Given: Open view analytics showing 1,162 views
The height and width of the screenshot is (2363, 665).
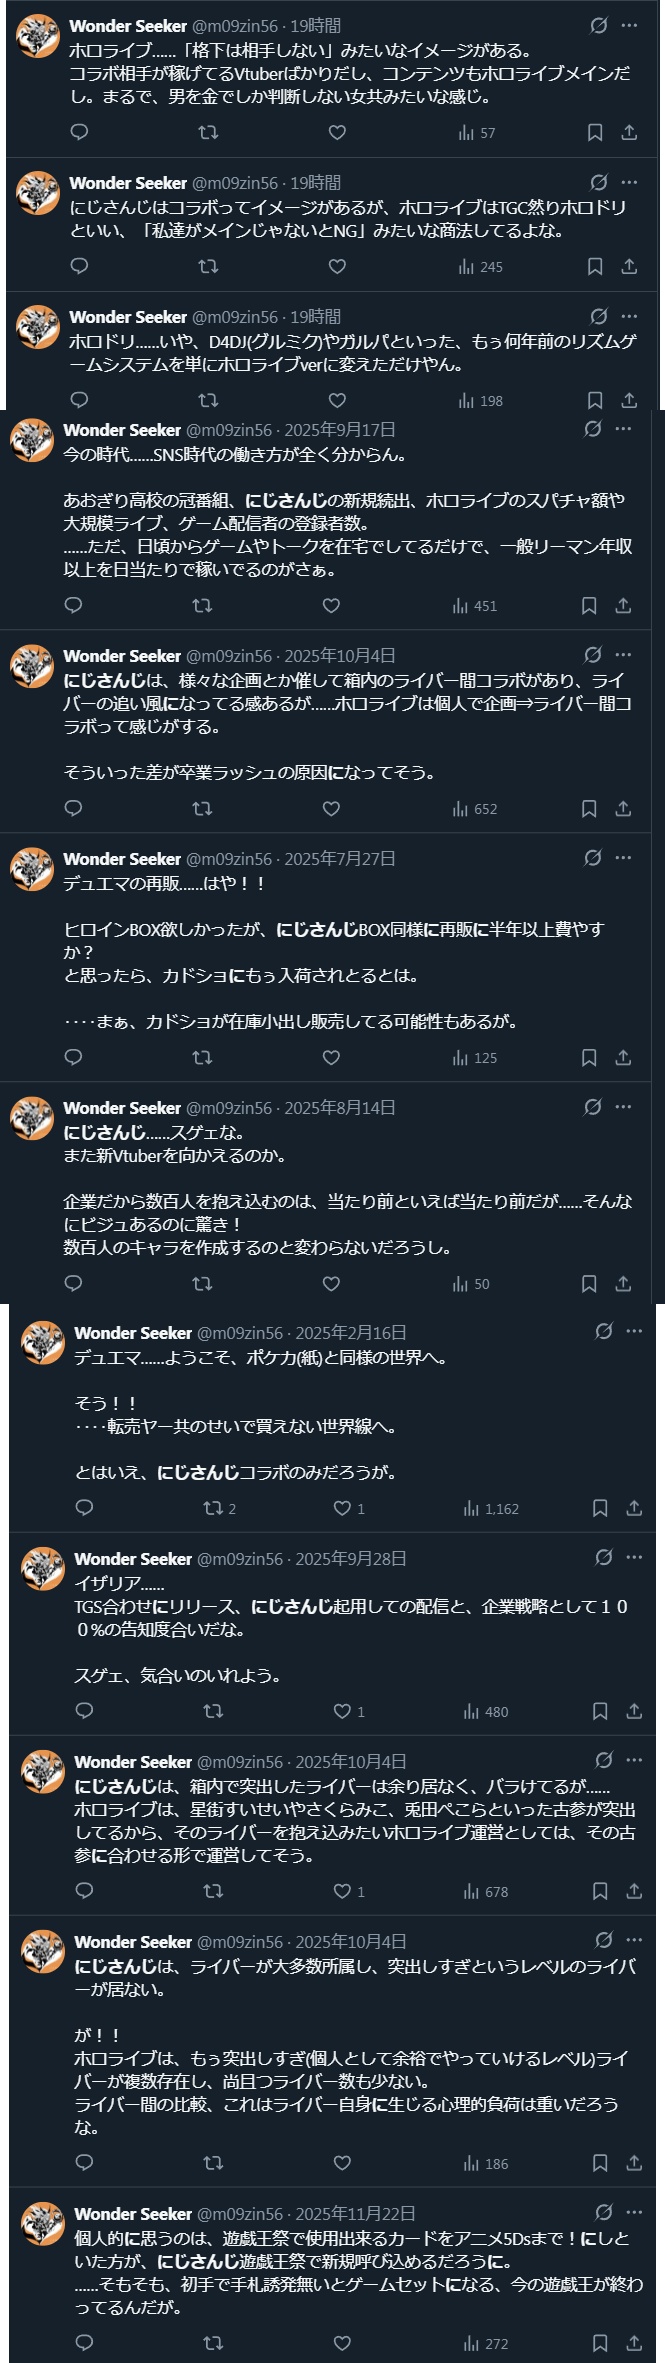Looking at the screenshot, I should 491,1508.
